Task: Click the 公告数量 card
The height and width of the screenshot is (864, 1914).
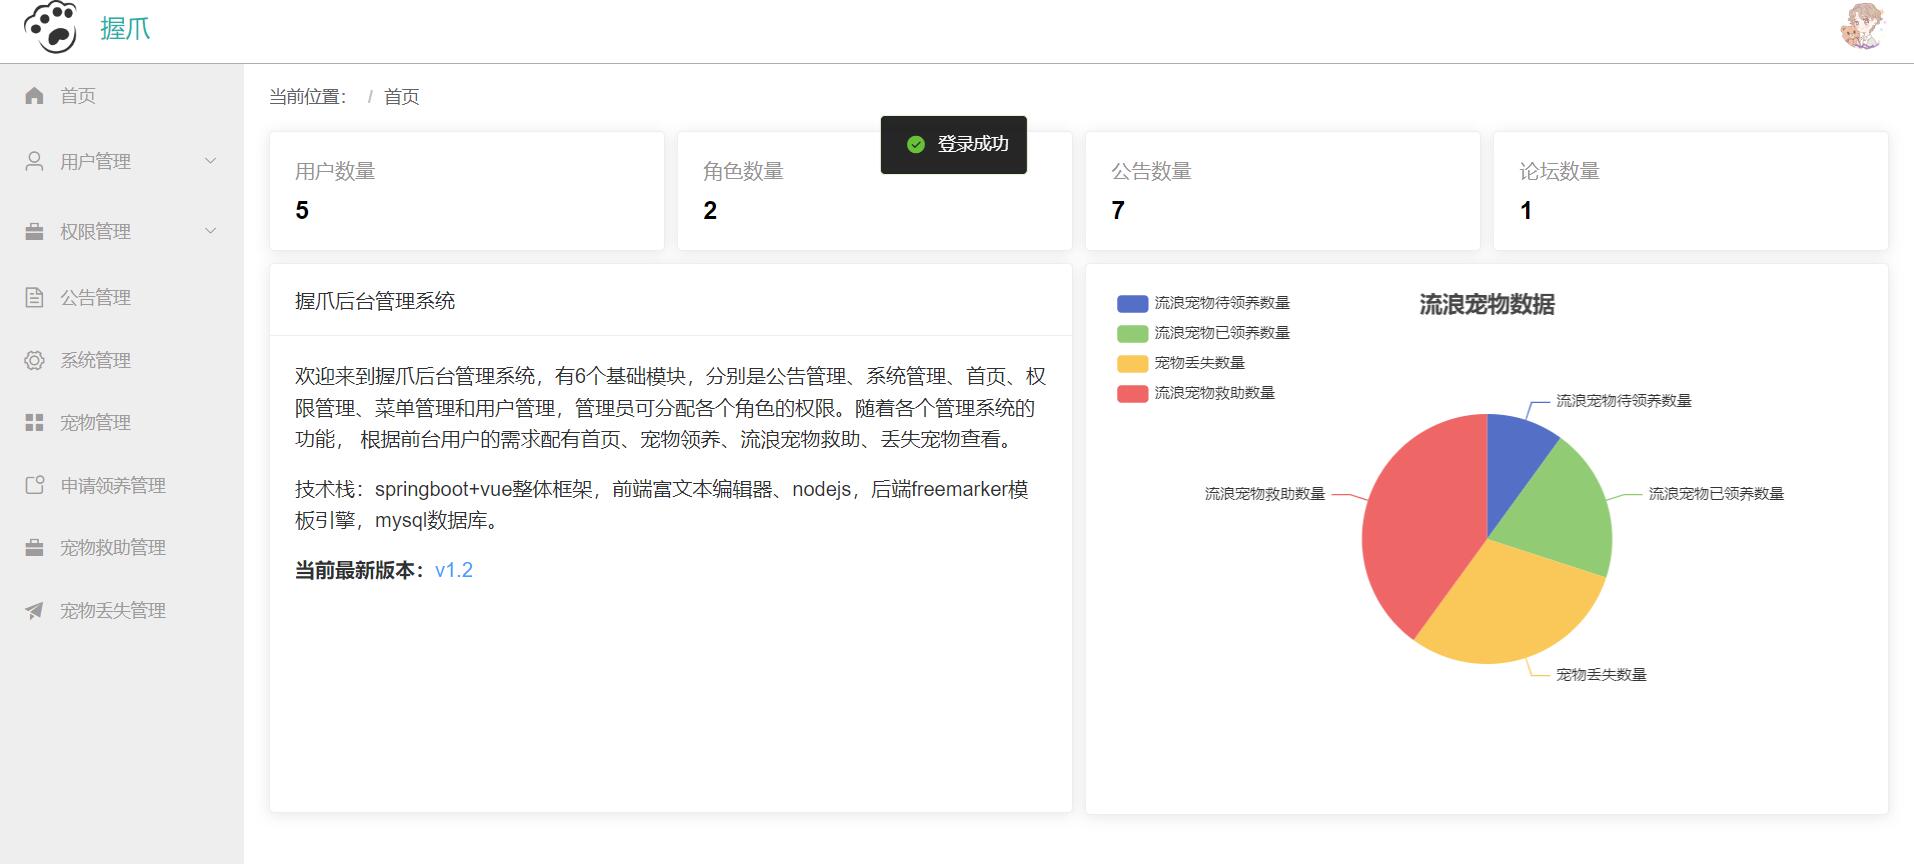Action: [x=1283, y=191]
